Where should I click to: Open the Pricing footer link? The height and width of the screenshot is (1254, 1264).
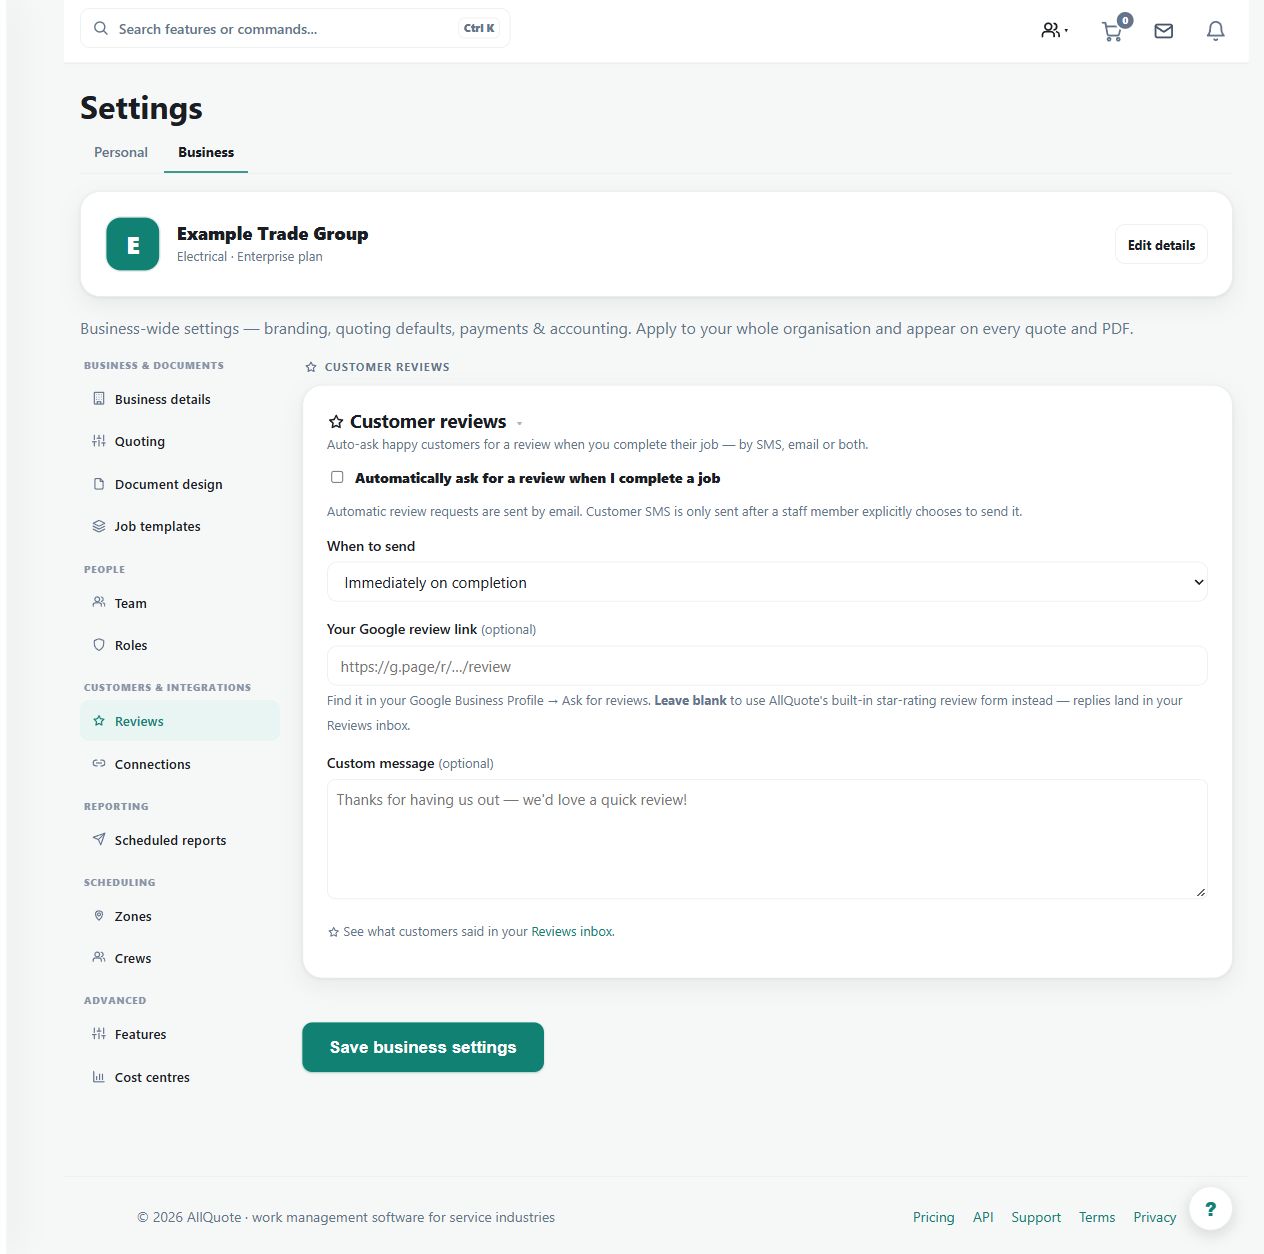point(934,1217)
